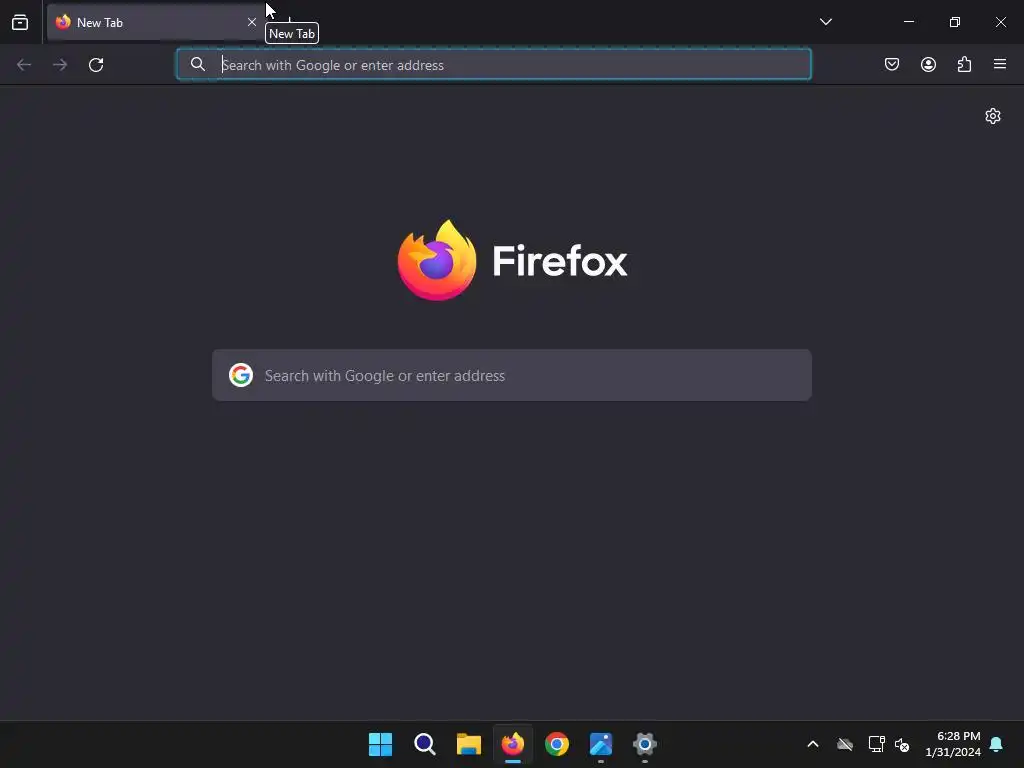This screenshot has height=768, width=1024.
Task: Close the Firefox window
Action: (1000, 22)
